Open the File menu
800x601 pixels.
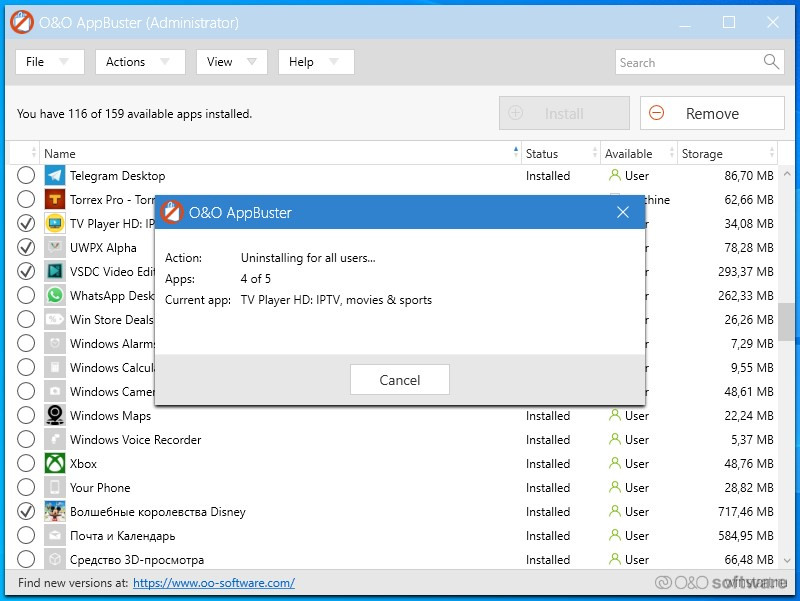49,62
